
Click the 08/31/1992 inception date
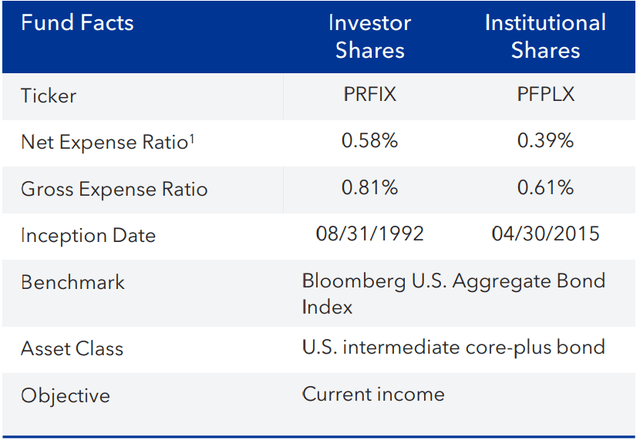tap(370, 234)
